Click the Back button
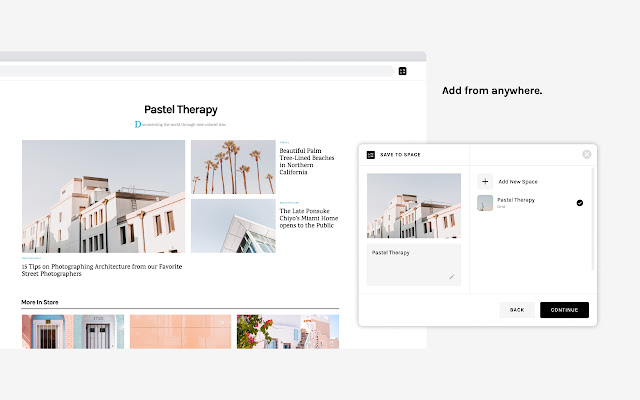 (517, 310)
